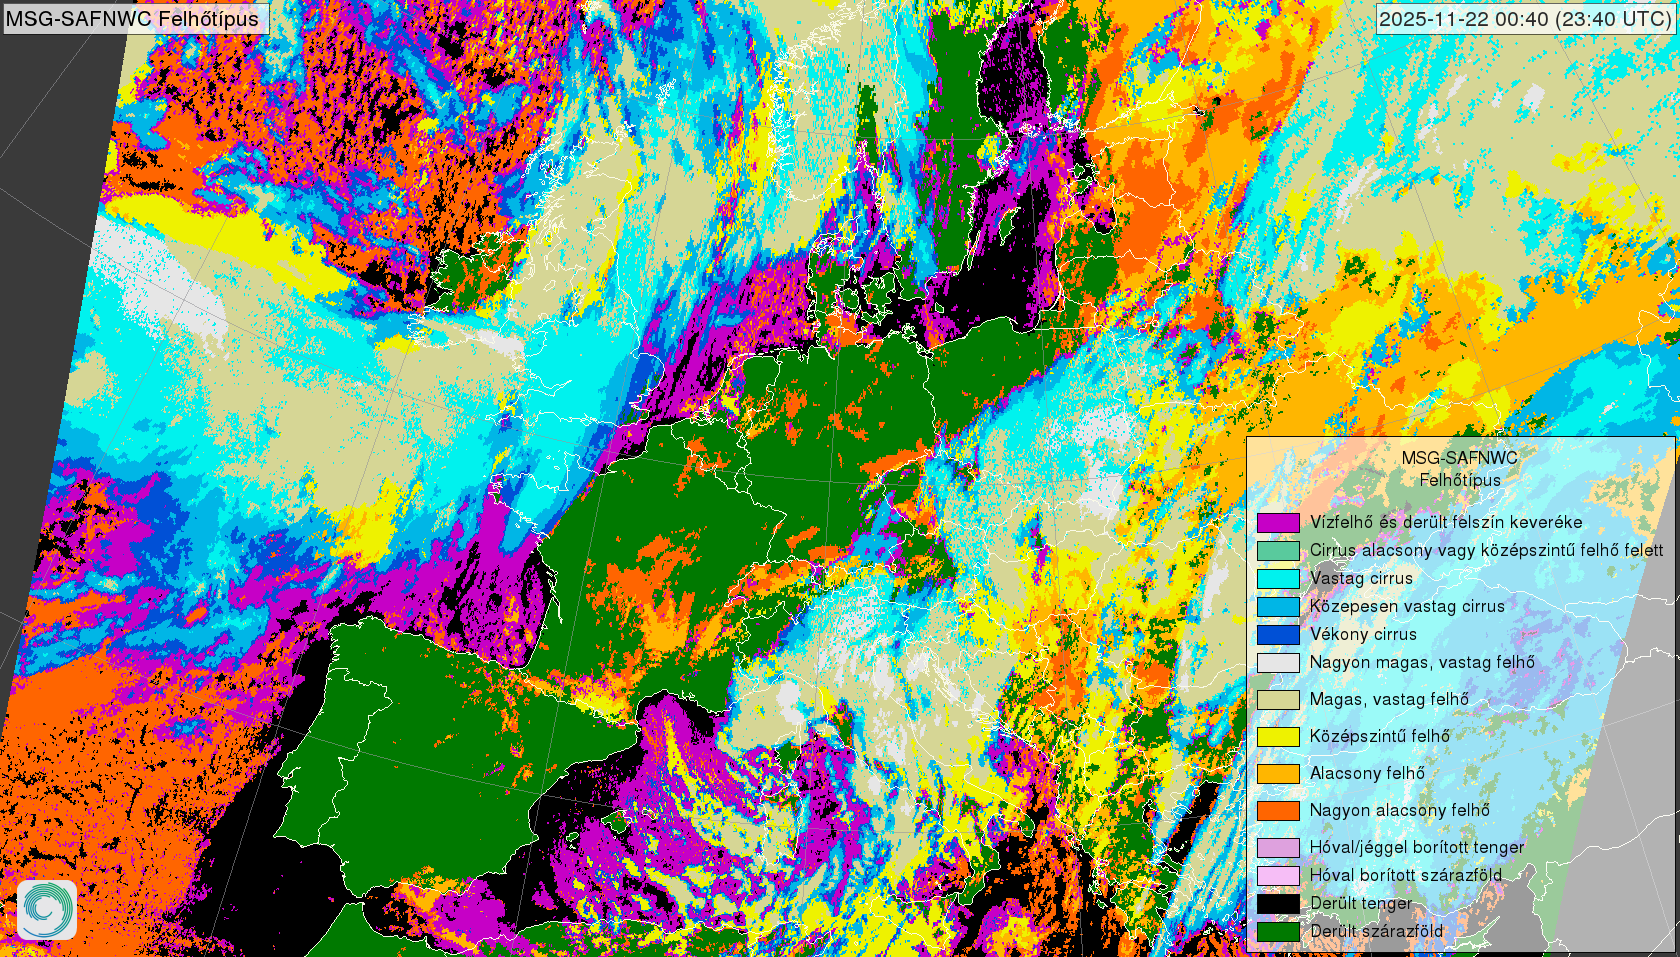Select the green Cirrus alacsony felhő felett swatch
The height and width of the screenshot is (957, 1680).
(1277, 550)
